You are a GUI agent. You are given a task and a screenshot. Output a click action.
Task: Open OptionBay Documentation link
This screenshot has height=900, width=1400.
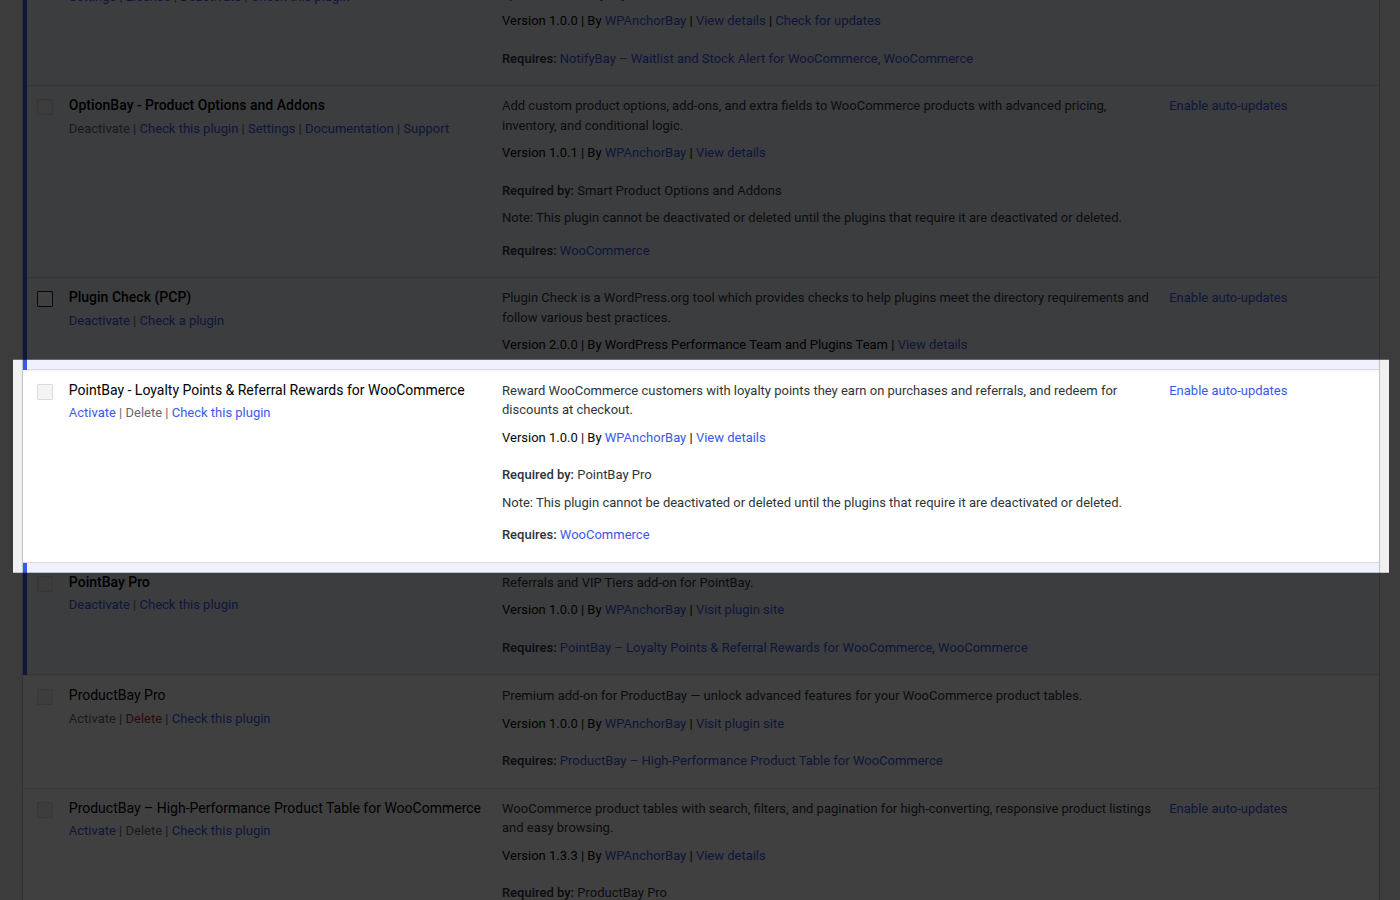349,129
